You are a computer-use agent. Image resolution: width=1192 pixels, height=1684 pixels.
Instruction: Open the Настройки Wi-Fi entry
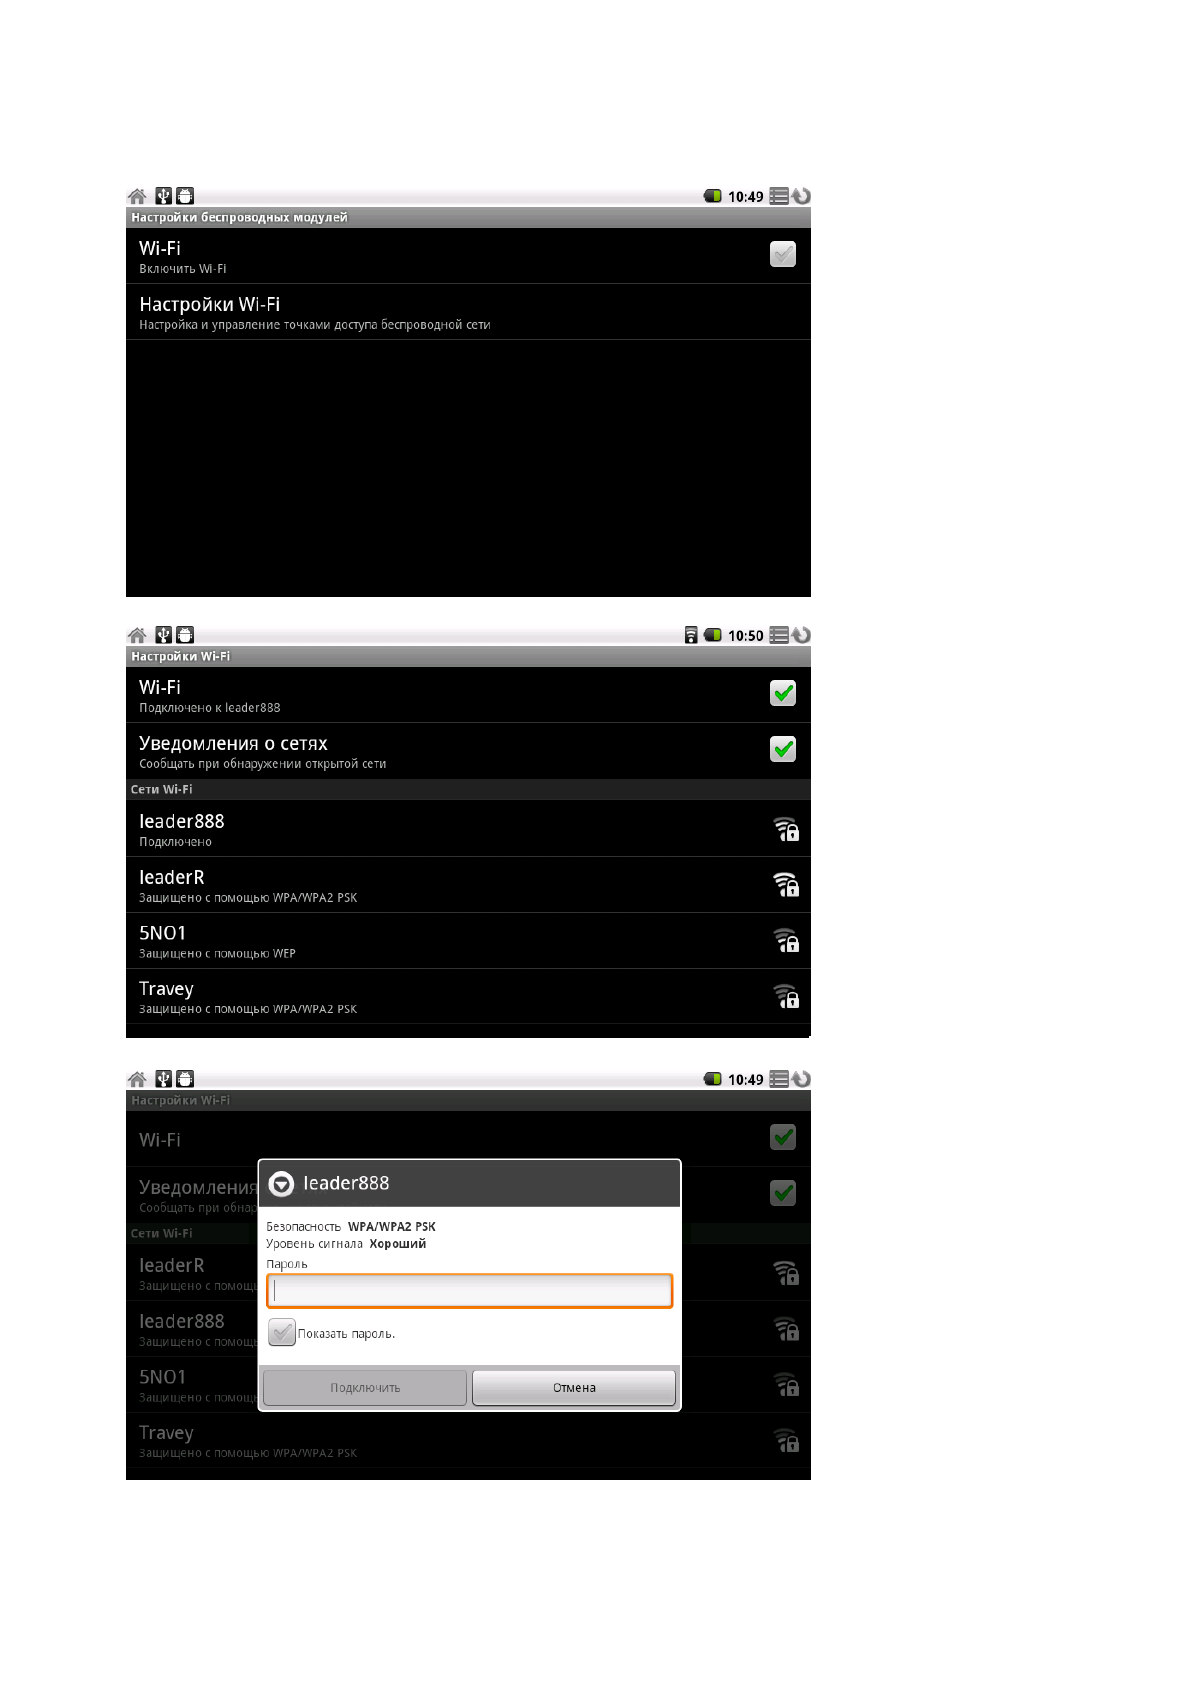click(x=468, y=312)
